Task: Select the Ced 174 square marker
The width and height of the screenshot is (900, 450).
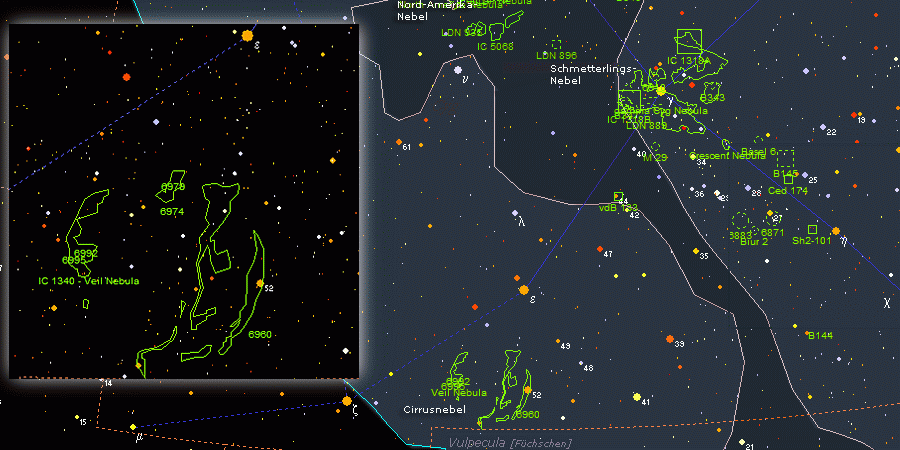Action: (787, 179)
